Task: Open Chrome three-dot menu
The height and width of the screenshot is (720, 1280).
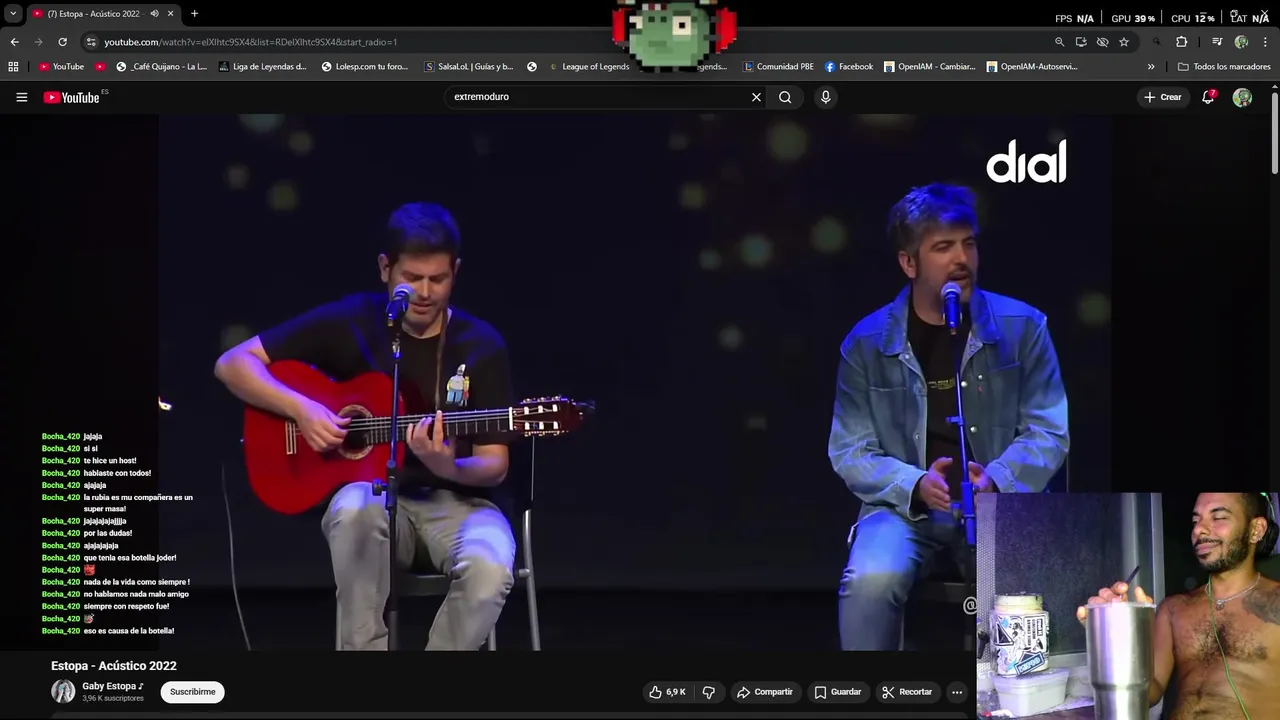Action: [x=1266, y=42]
